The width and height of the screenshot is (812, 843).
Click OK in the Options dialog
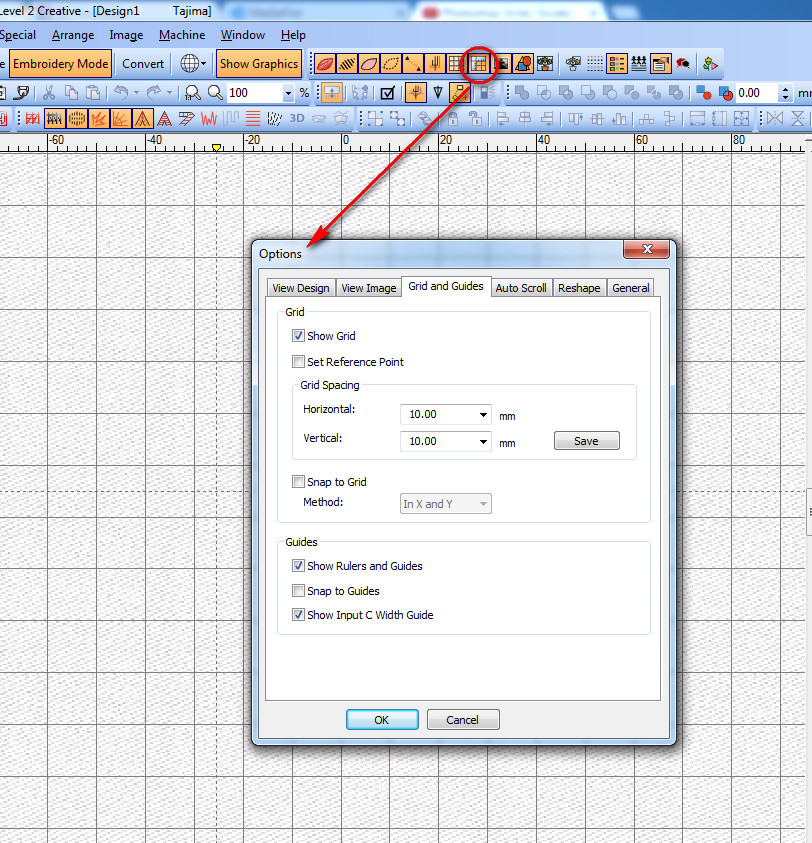coord(382,720)
